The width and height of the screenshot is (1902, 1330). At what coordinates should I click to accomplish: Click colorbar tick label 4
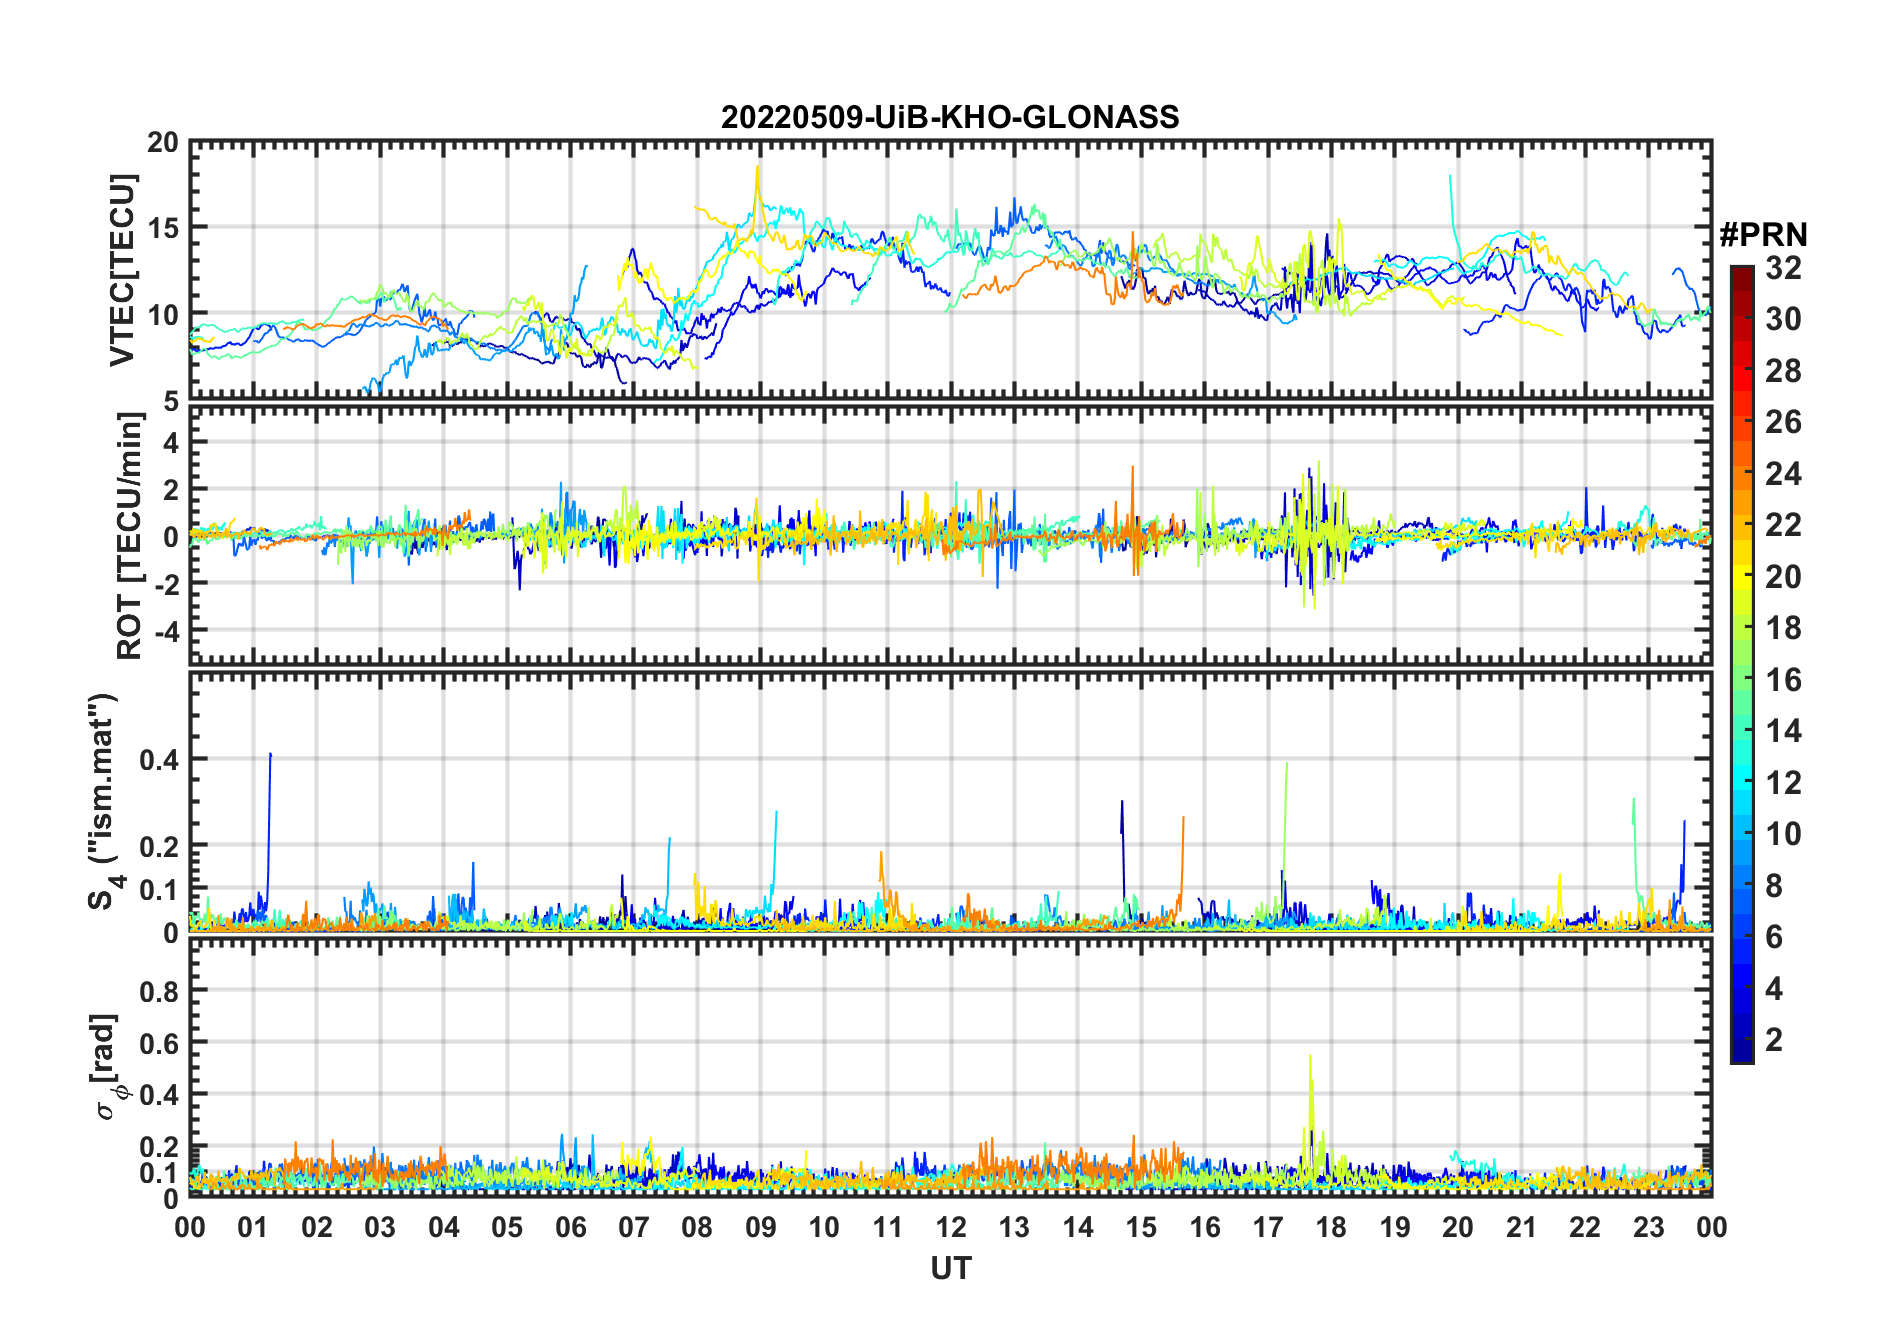click(x=1774, y=989)
